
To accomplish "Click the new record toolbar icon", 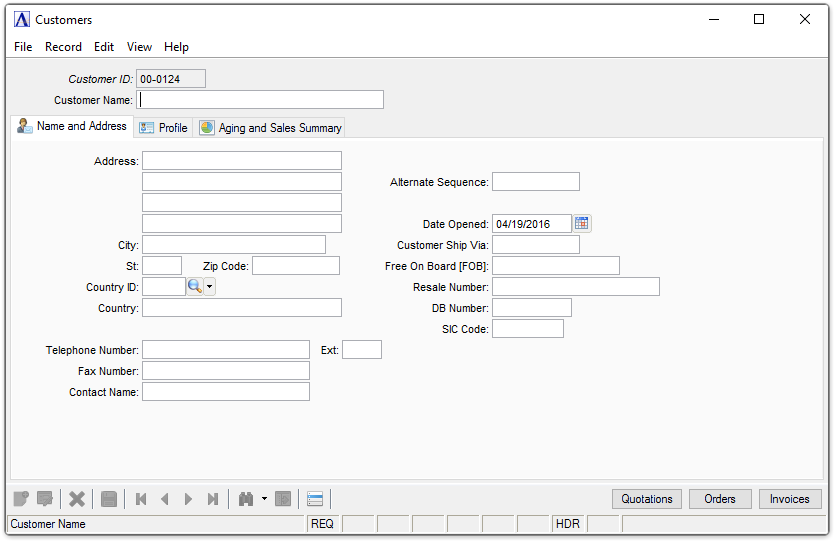I will (x=21, y=499).
